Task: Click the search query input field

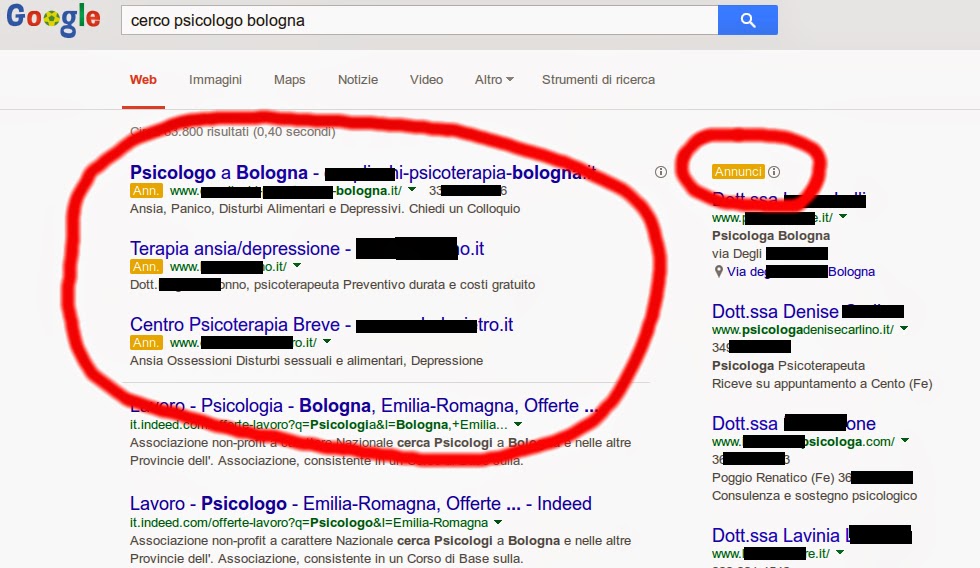Action: (419, 20)
